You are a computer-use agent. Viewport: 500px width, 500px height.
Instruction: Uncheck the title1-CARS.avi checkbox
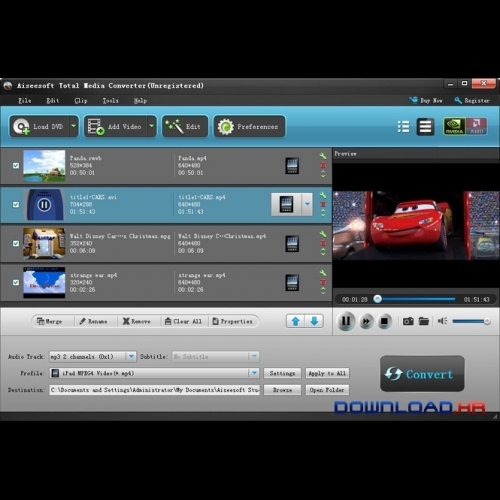click(16, 205)
